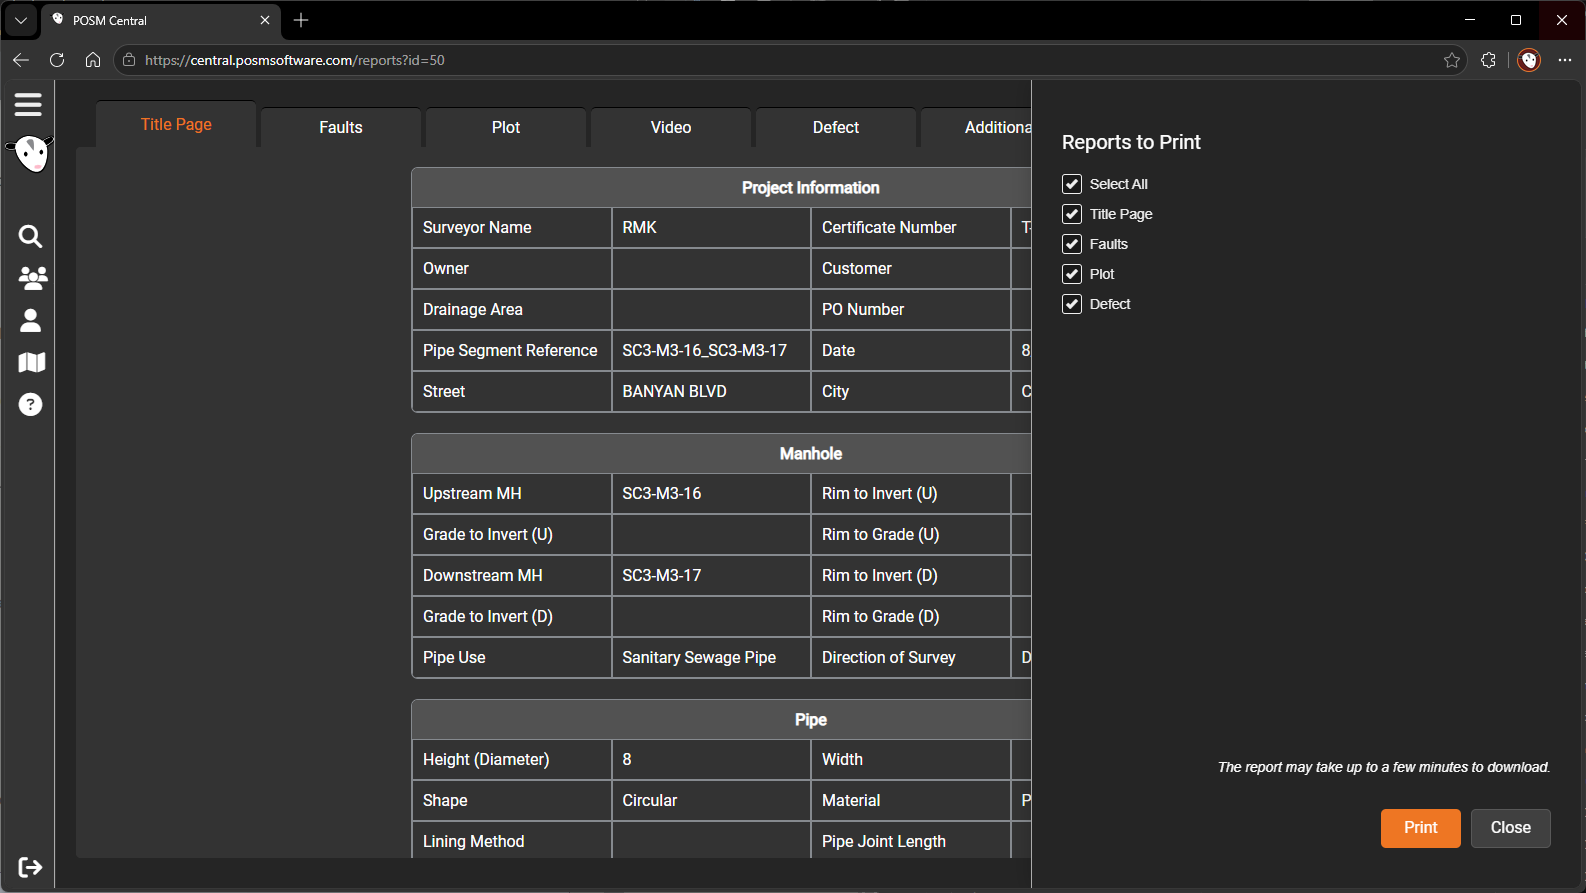Open the map icon in sidebar
The width and height of the screenshot is (1586, 893).
31,362
